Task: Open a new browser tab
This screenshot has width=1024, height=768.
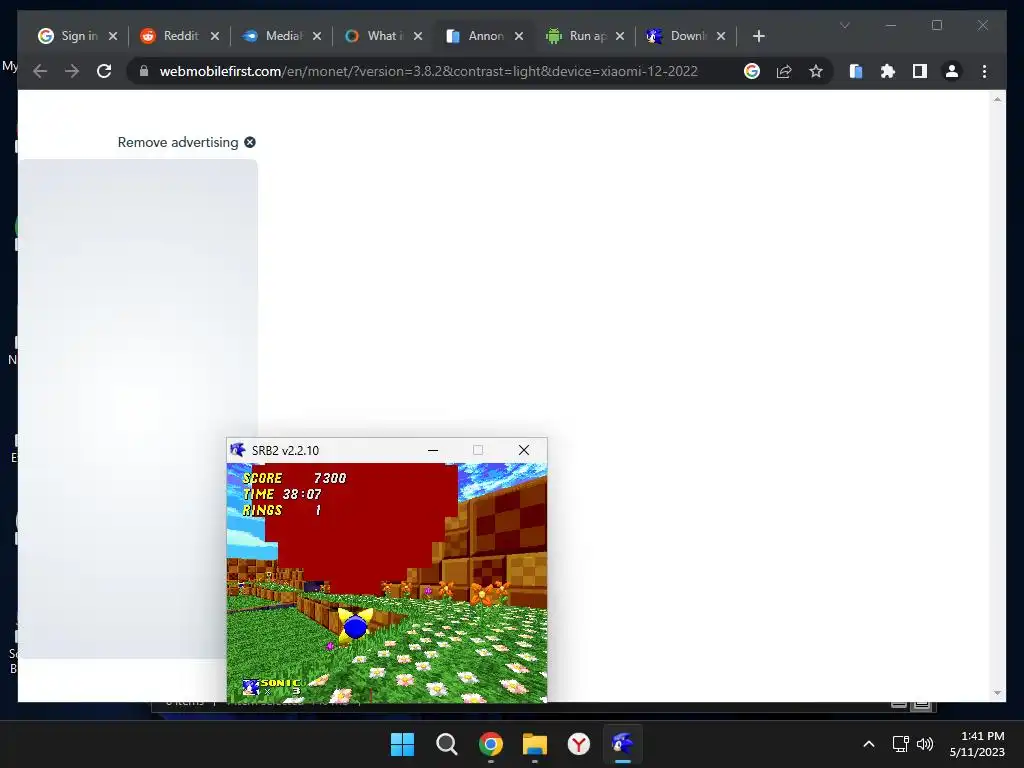Action: (x=758, y=36)
